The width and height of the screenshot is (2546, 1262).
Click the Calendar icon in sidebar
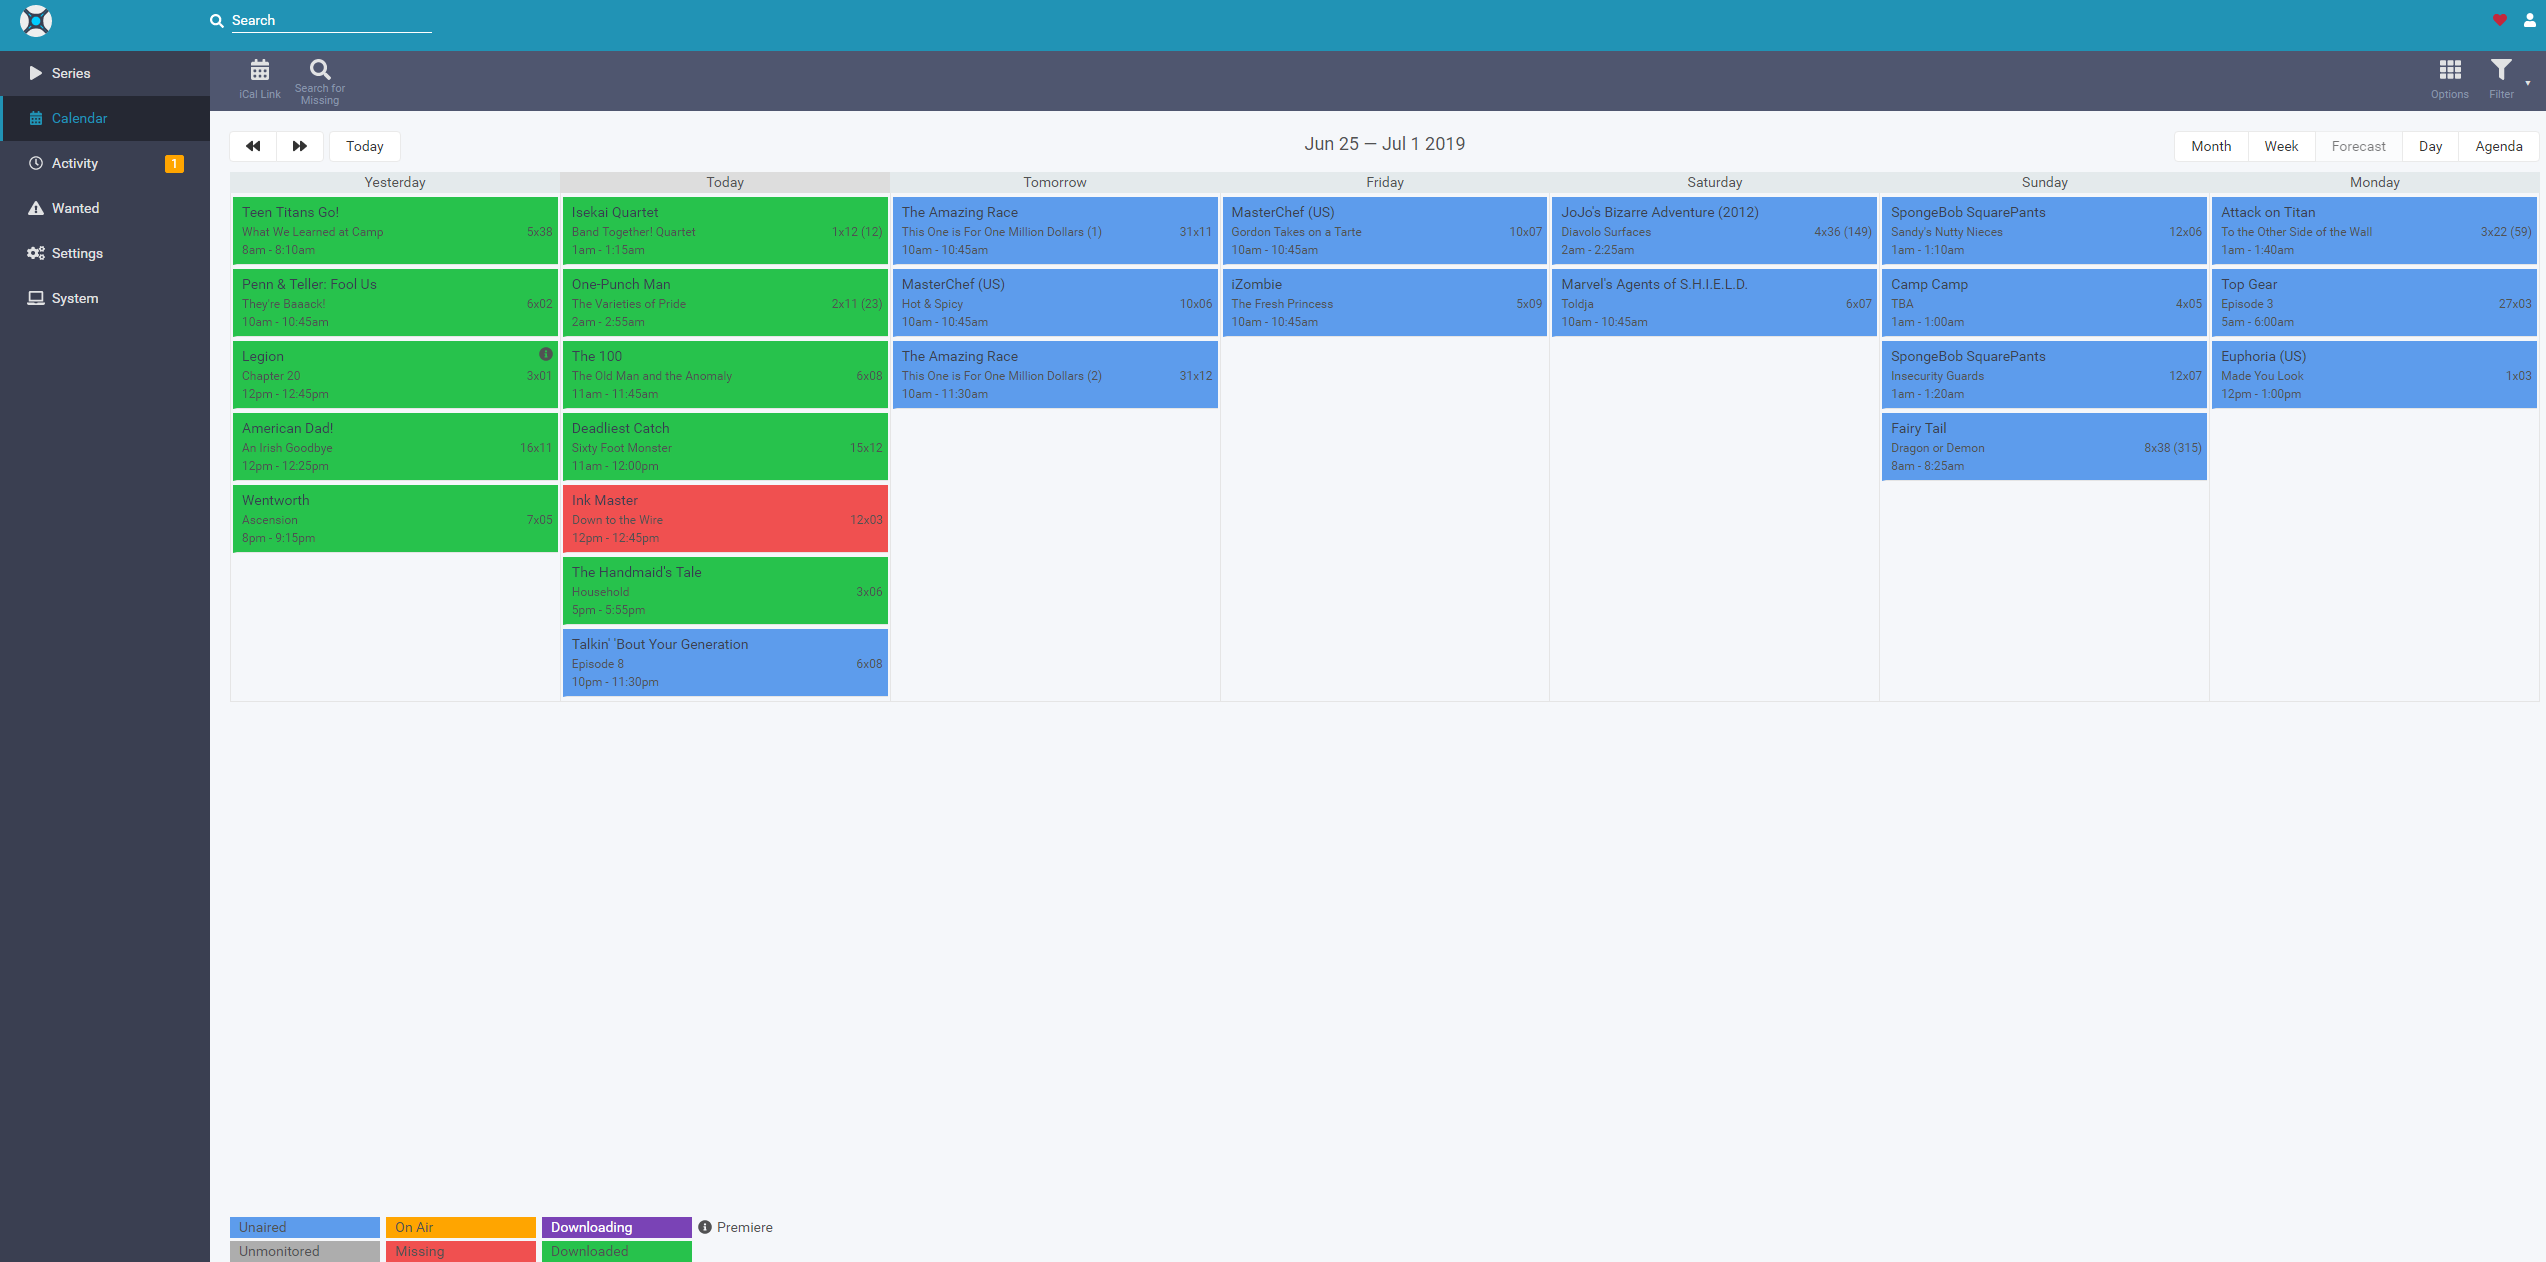click(36, 118)
